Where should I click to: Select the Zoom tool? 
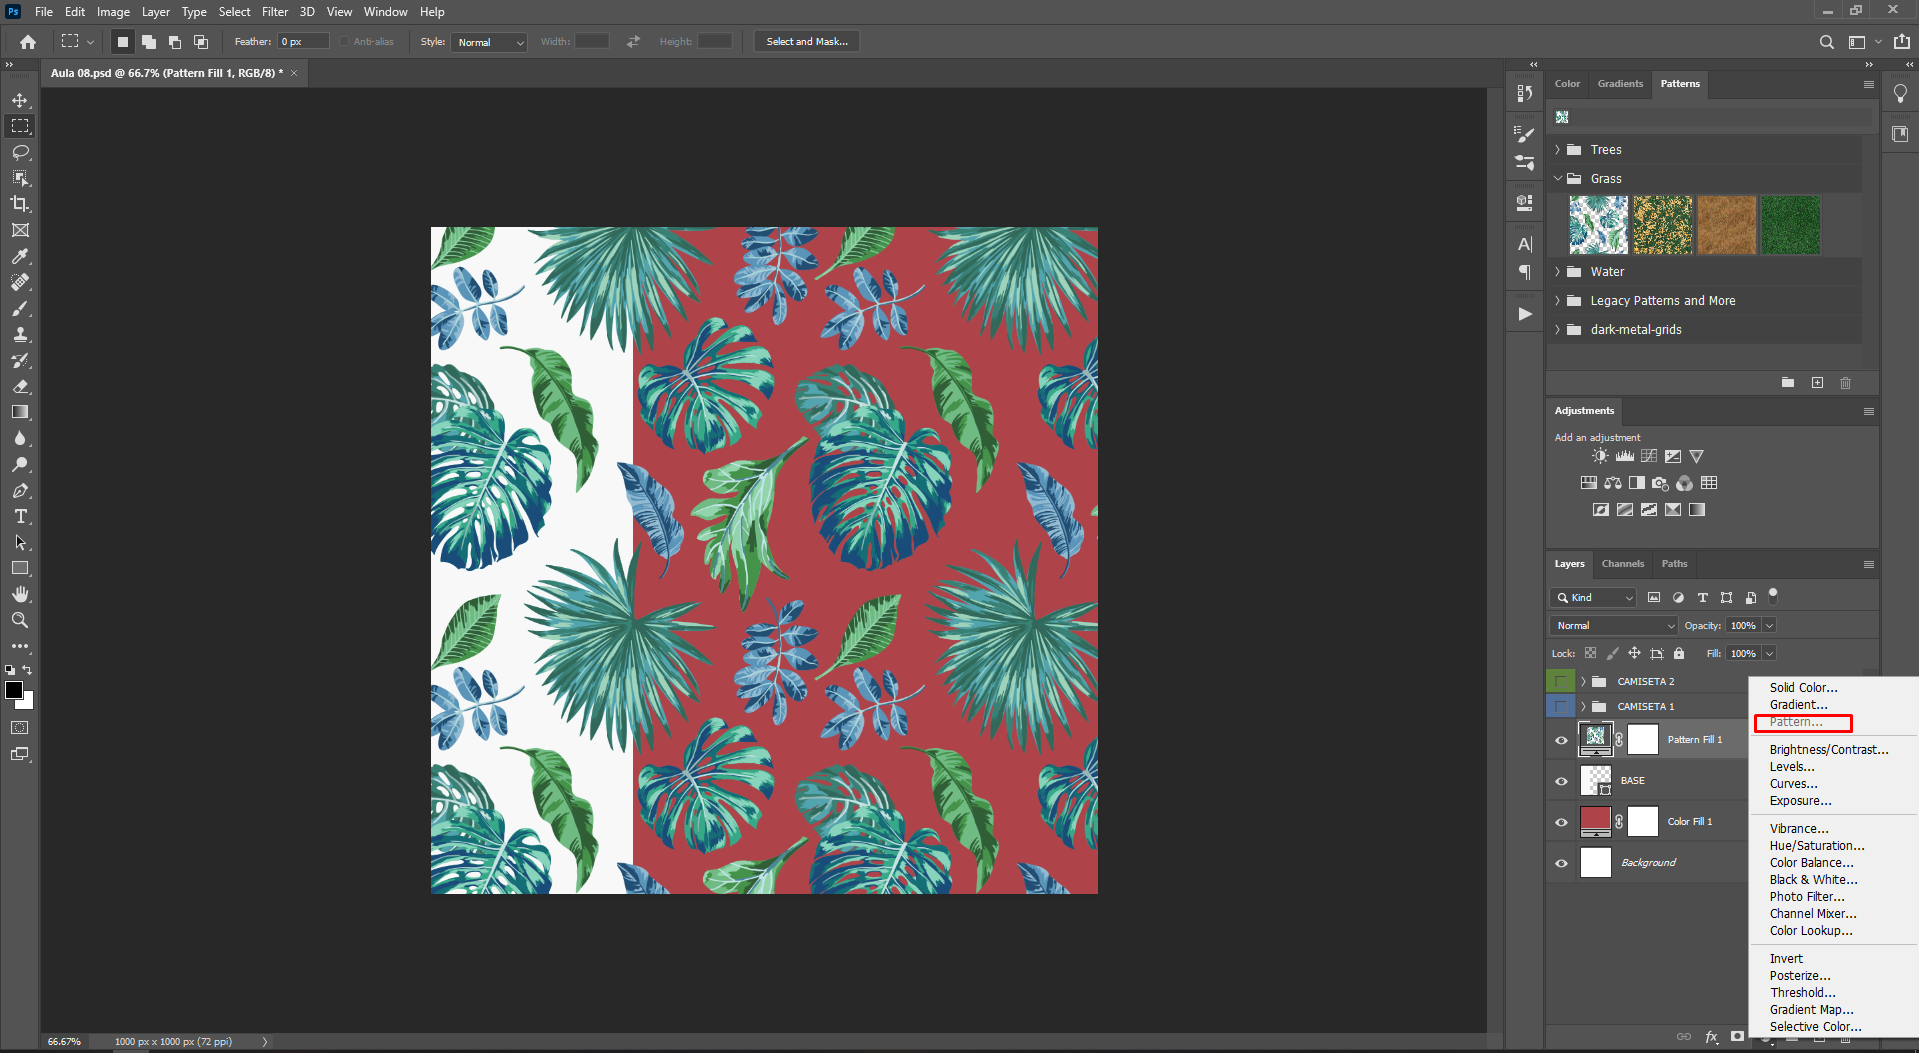click(x=20, y=620)
